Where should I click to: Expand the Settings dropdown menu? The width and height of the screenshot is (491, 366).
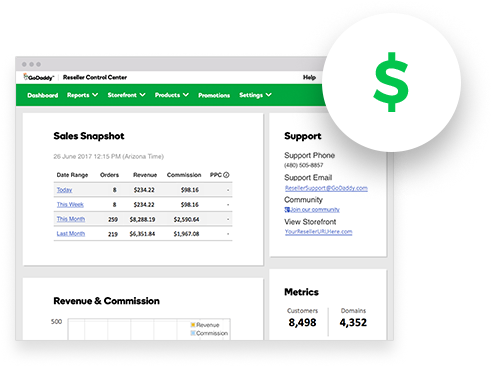255,95
